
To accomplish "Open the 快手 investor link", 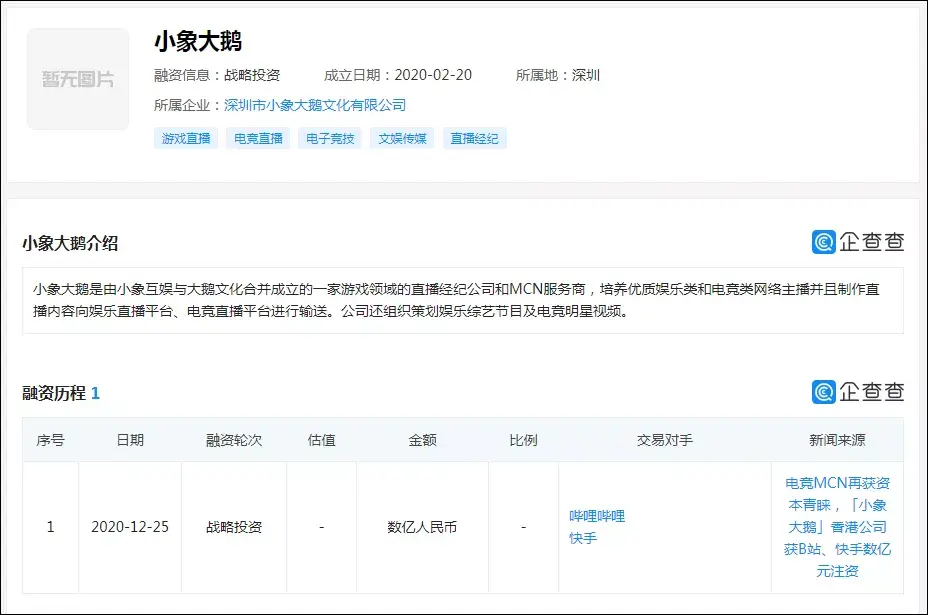I will [x=583, y=538].
